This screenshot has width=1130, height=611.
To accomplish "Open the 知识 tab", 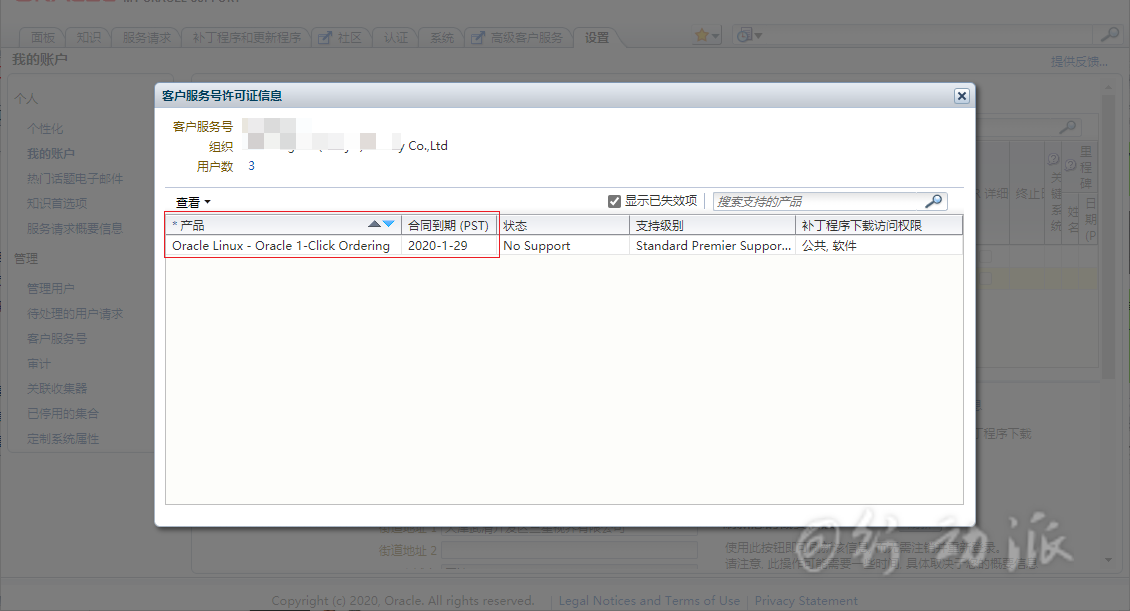I will click(89, 37).
